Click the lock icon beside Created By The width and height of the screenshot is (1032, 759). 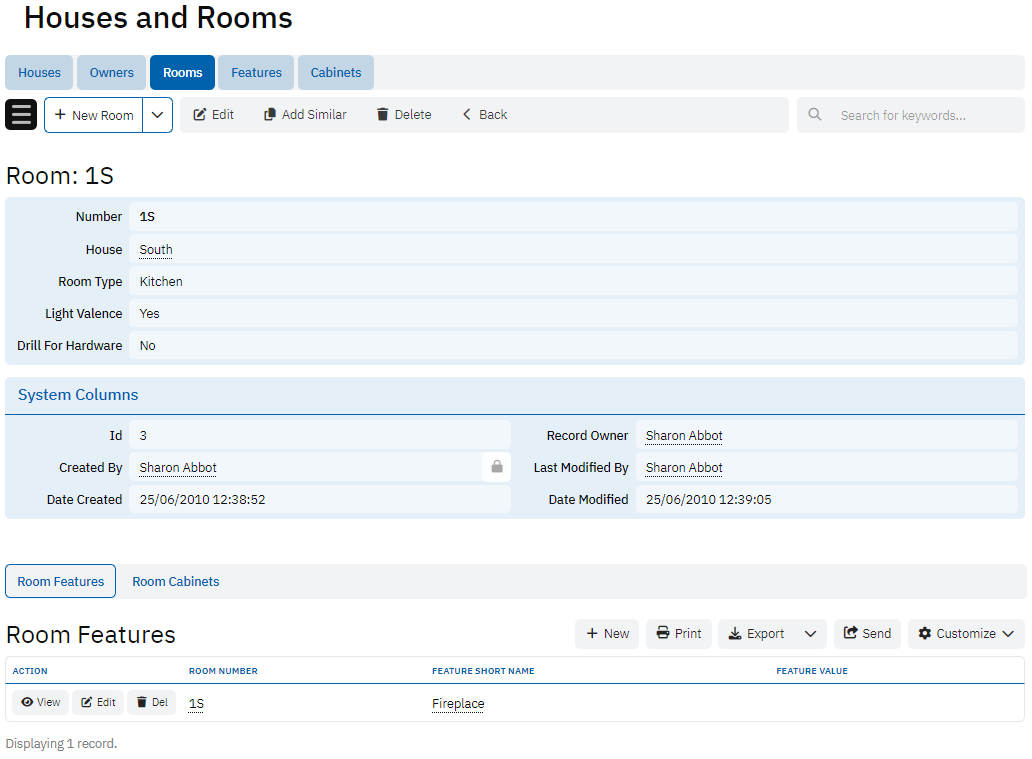496,467
